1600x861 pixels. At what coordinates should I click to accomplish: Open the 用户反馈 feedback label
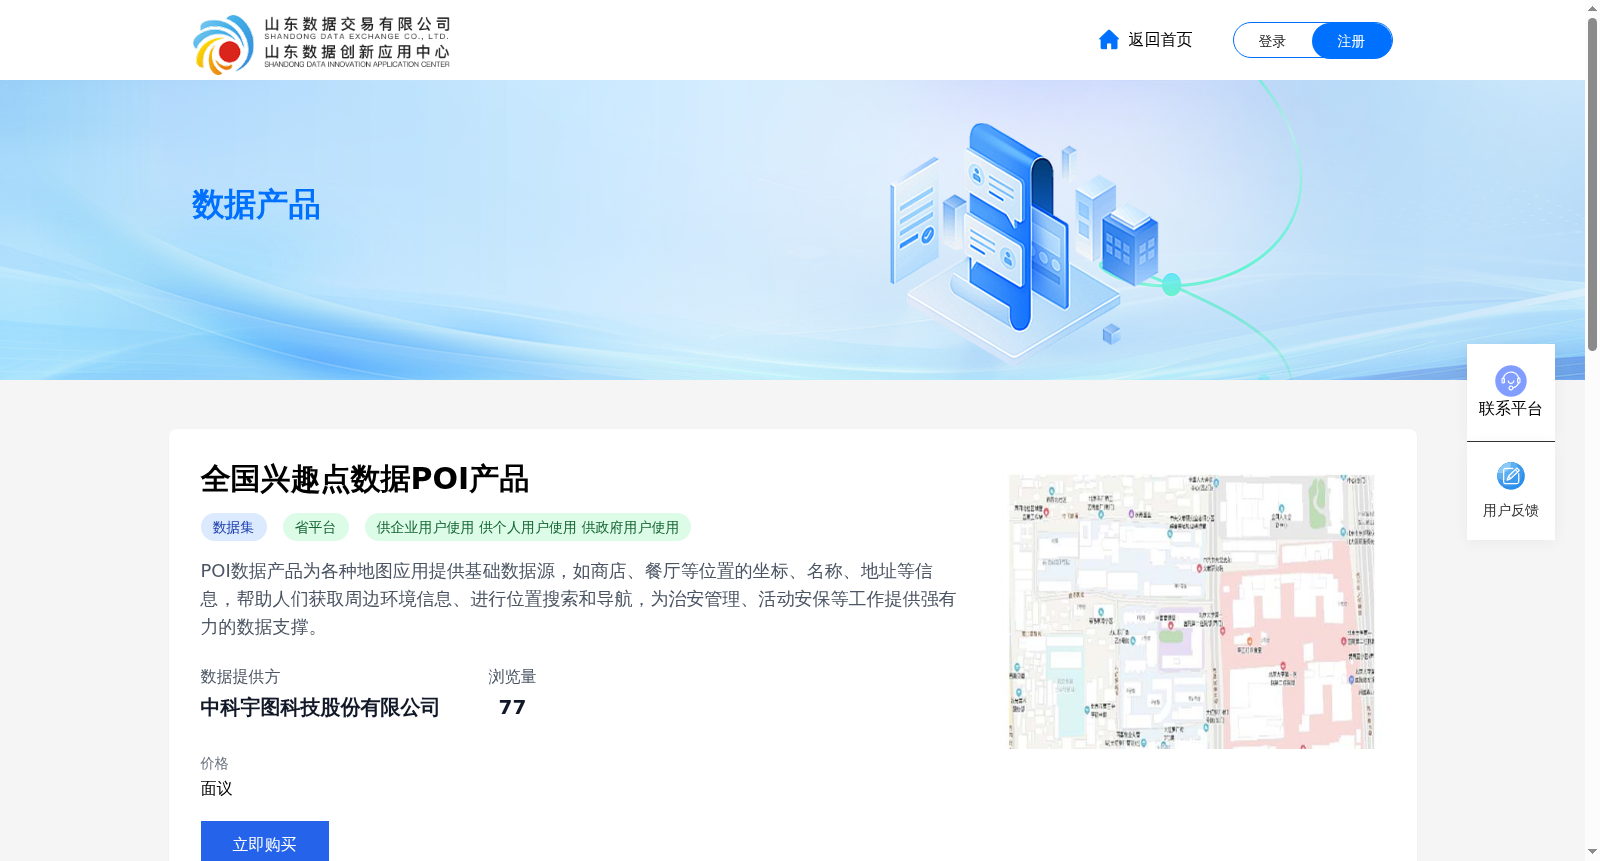pyautogui.click(x=1510, y=511)
